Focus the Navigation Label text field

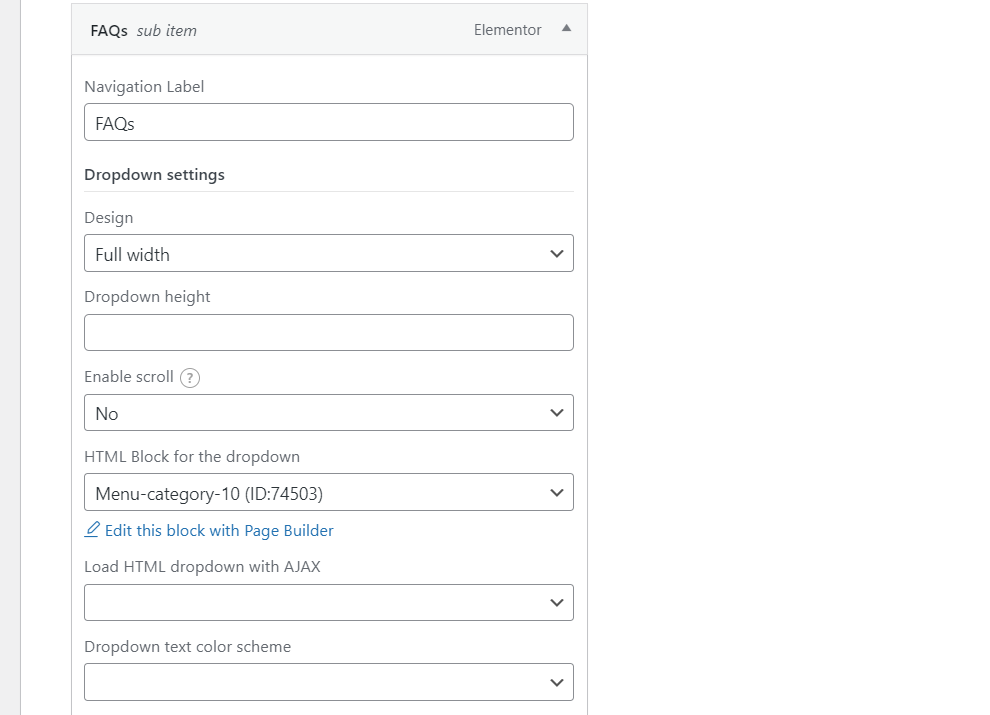[x=328, y=123]
